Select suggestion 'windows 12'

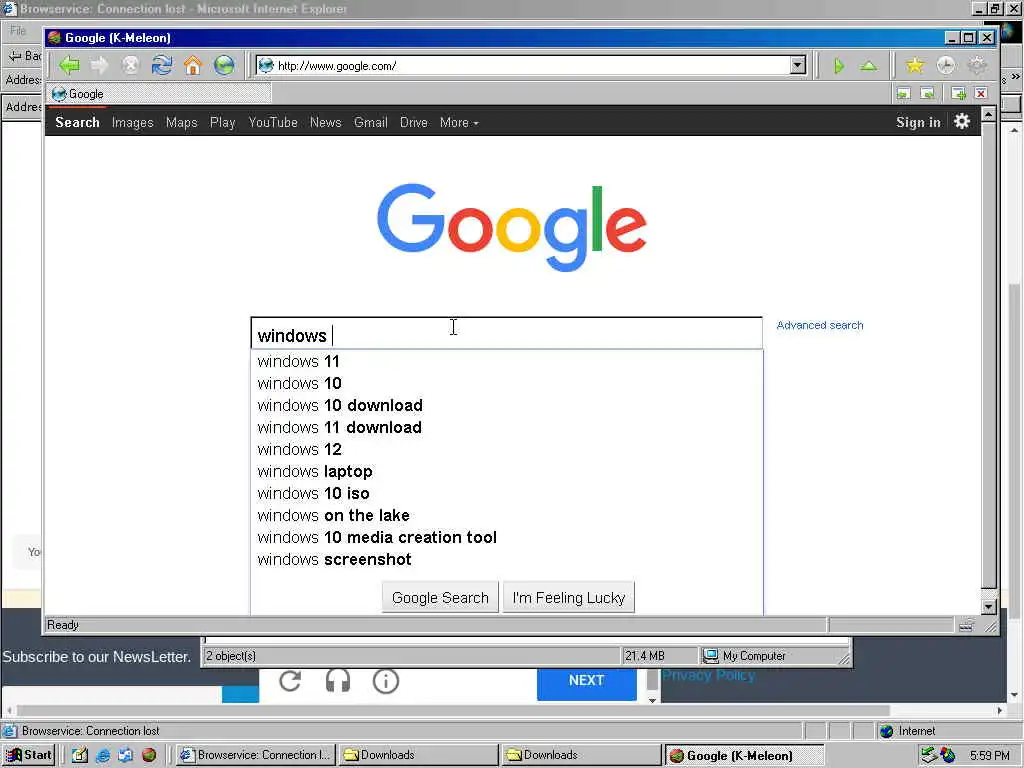[x=507, y=449]
